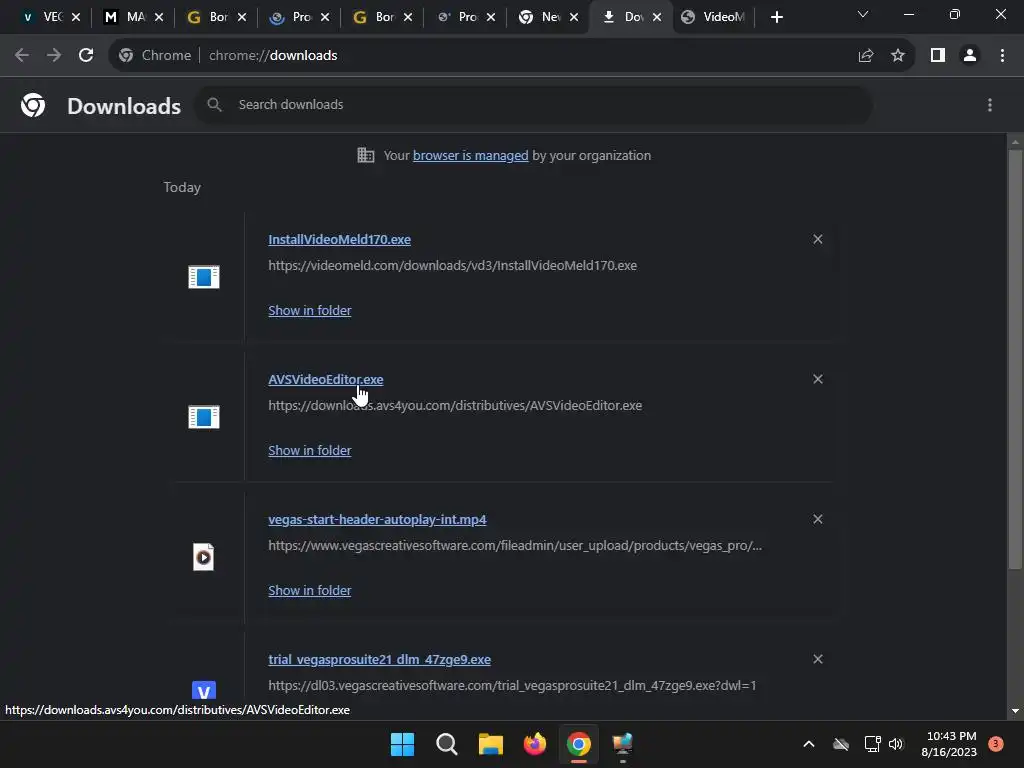Click the browser forward arrow
The height and width of the screenshot is (768, 1024).
[x=54, y=56]
